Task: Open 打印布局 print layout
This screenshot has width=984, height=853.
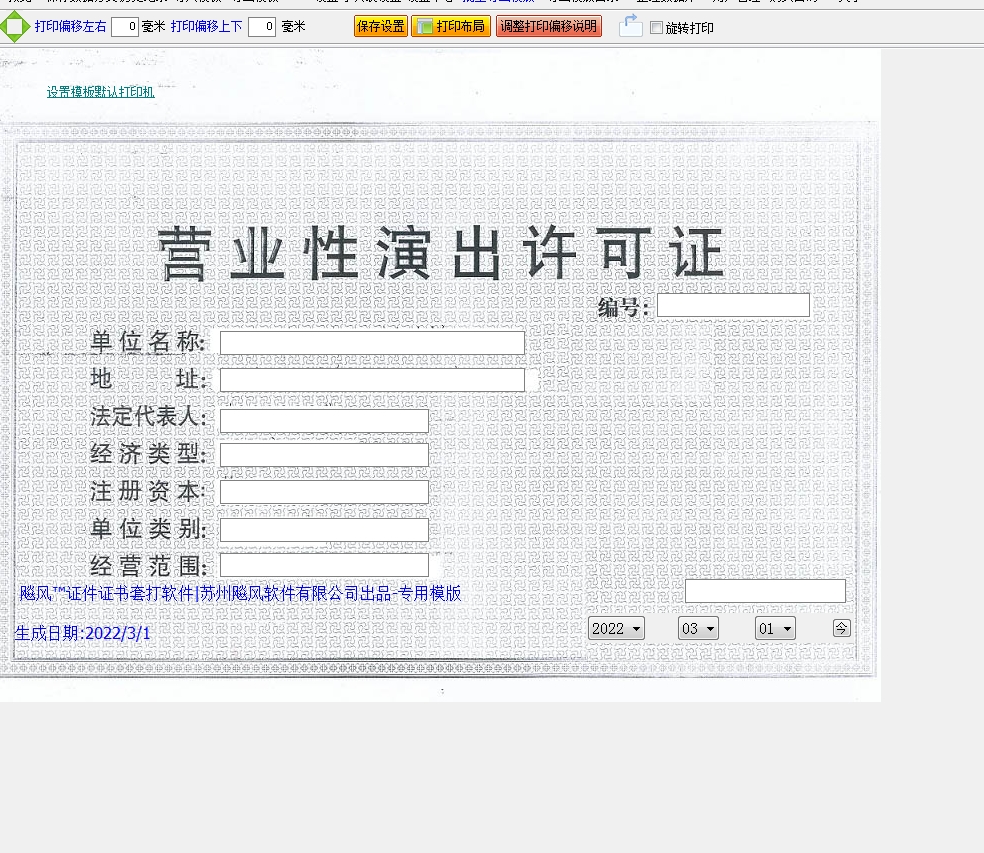Action: pos(451,27)
